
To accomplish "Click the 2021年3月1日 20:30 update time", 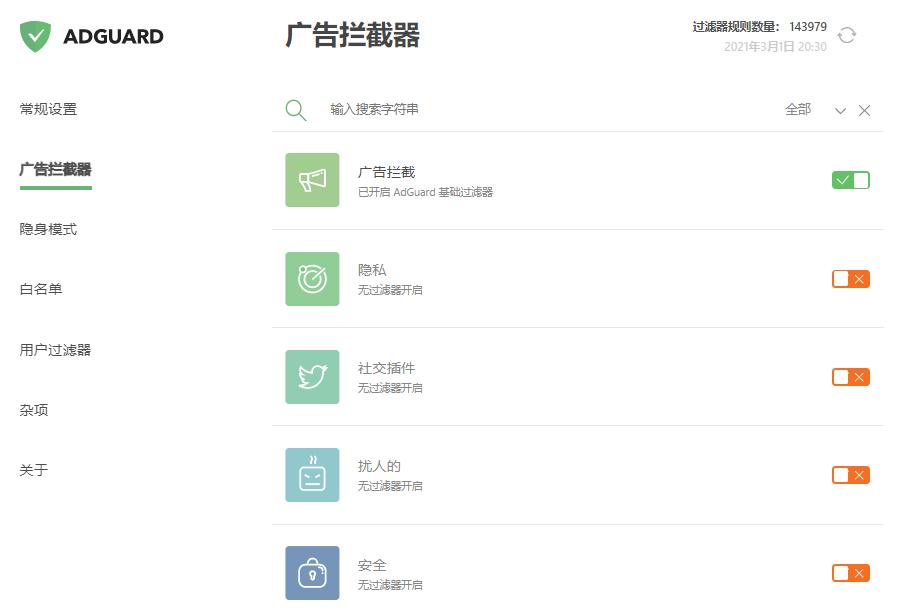I will [x=775, y=47].
